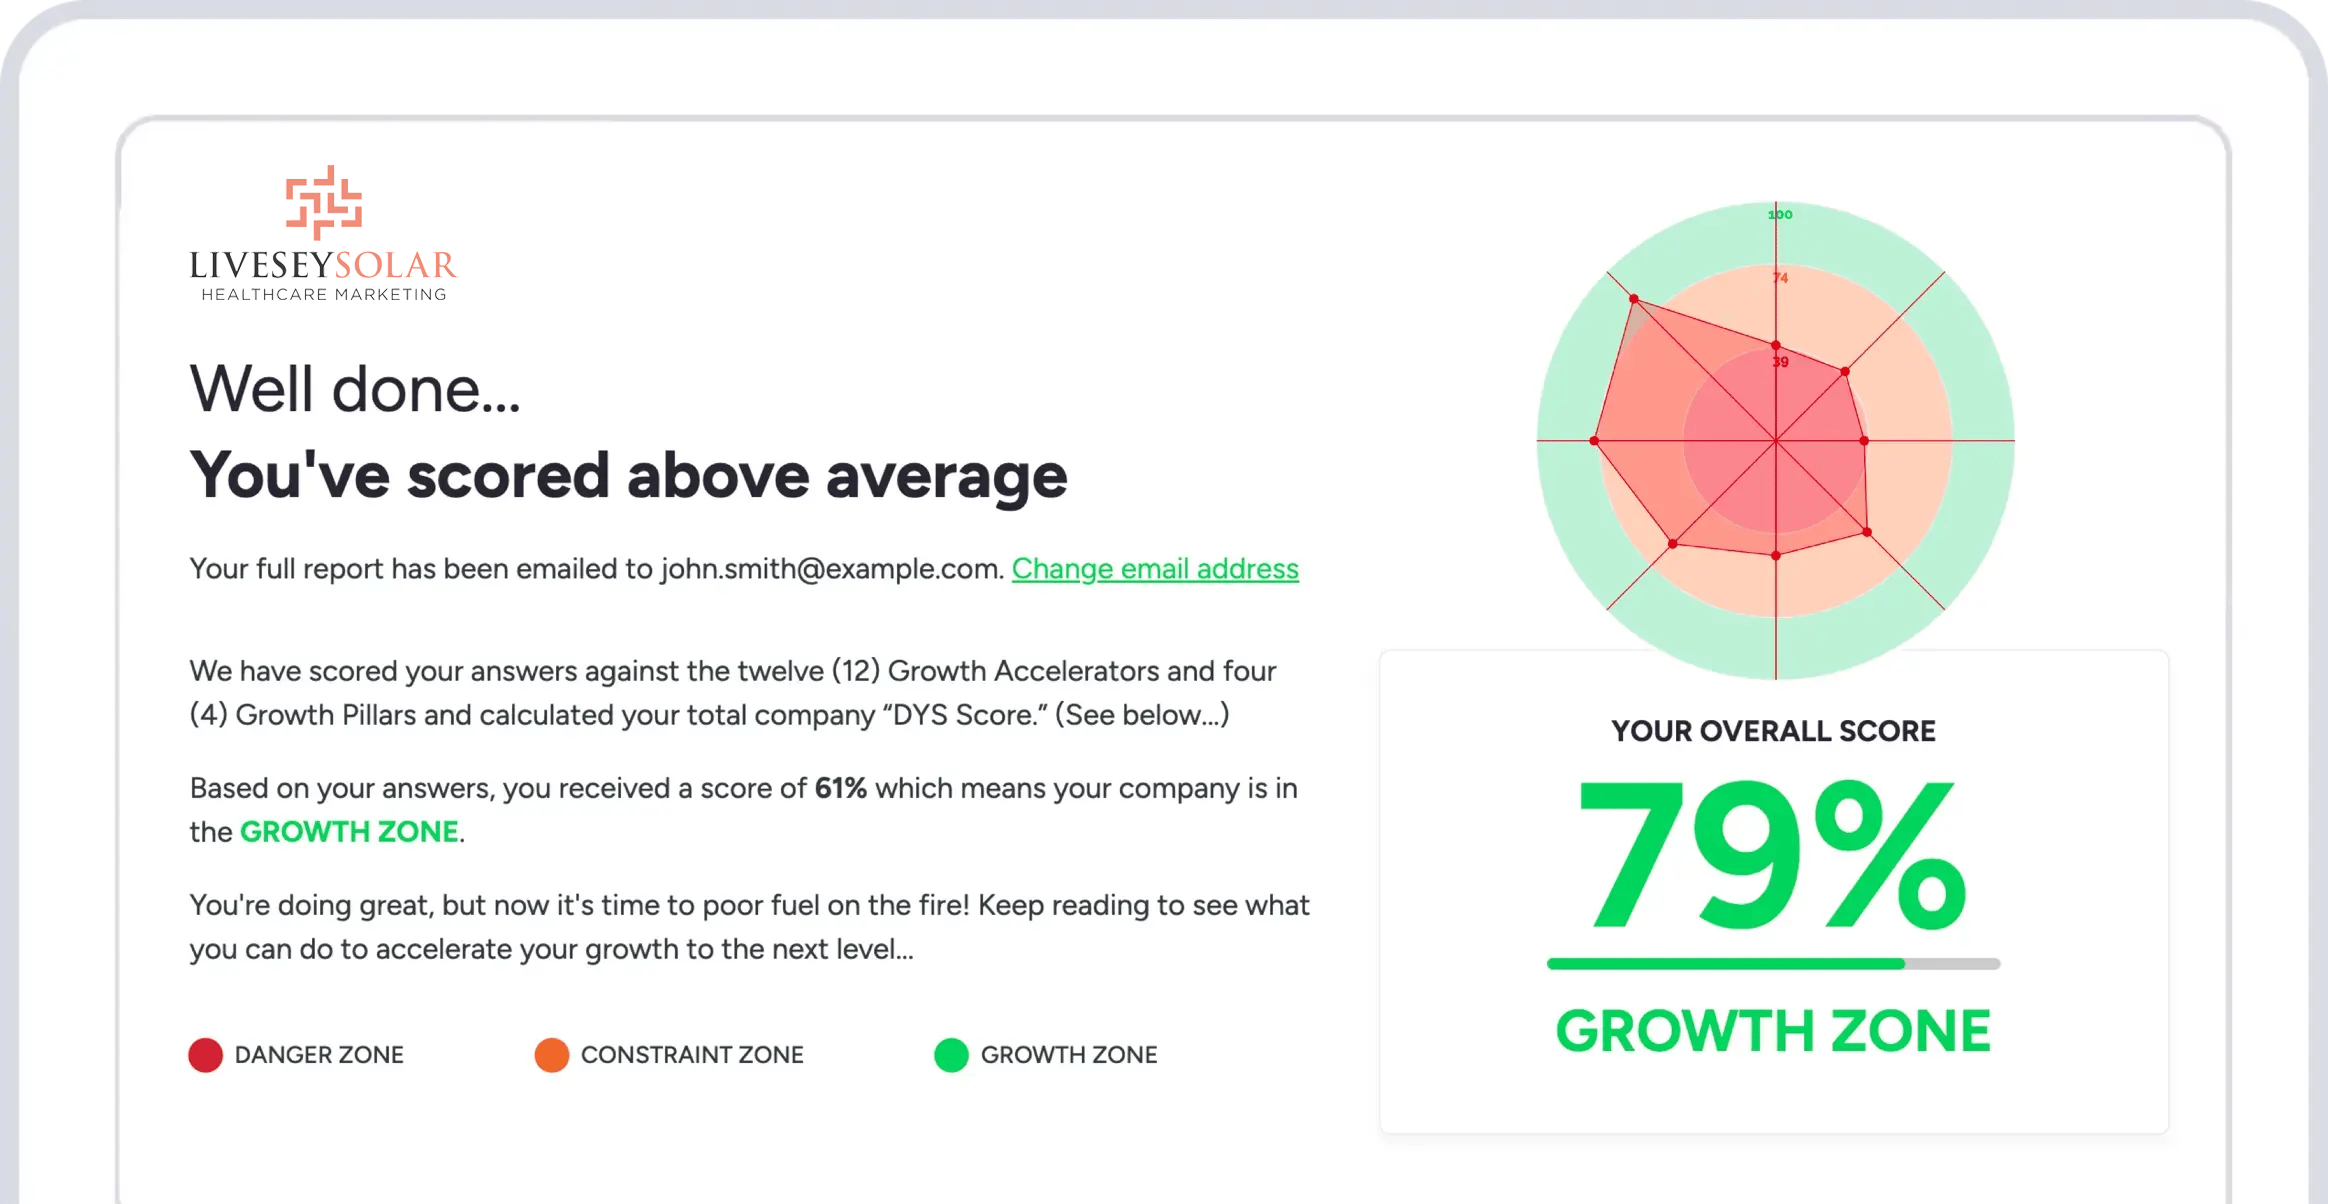Click the DANGER ZONE legend label

pos(319,1055)
